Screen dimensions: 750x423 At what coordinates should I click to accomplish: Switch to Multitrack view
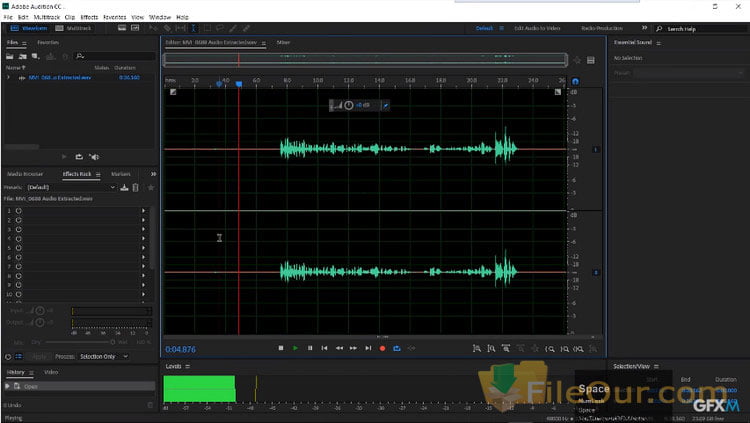point(75,29)
